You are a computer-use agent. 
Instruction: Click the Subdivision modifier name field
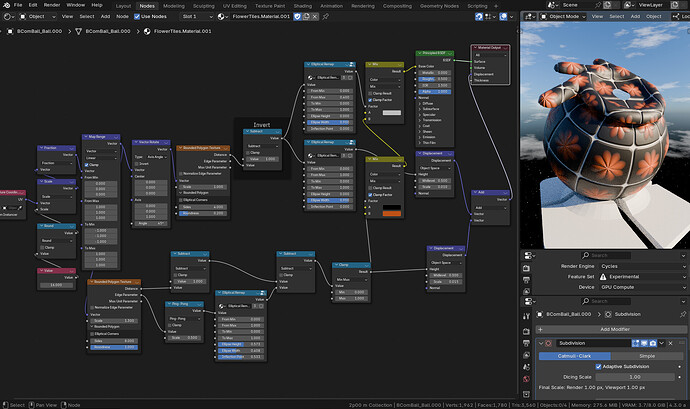pyautogui.click(x=592, y=343)
